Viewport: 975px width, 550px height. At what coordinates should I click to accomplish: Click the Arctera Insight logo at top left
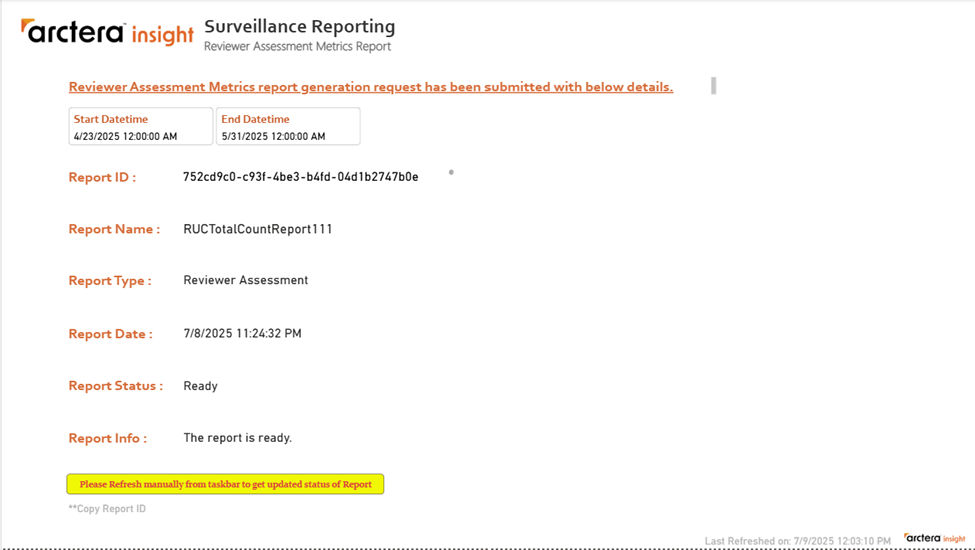pyautogui.click(x=107, y=32)
